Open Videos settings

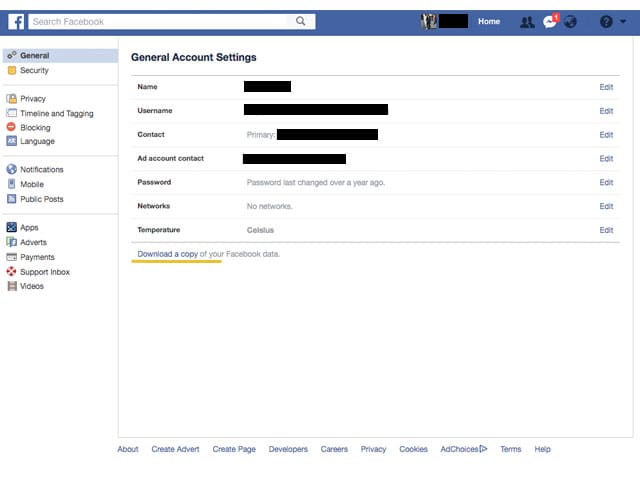click(x=32, y=286)
